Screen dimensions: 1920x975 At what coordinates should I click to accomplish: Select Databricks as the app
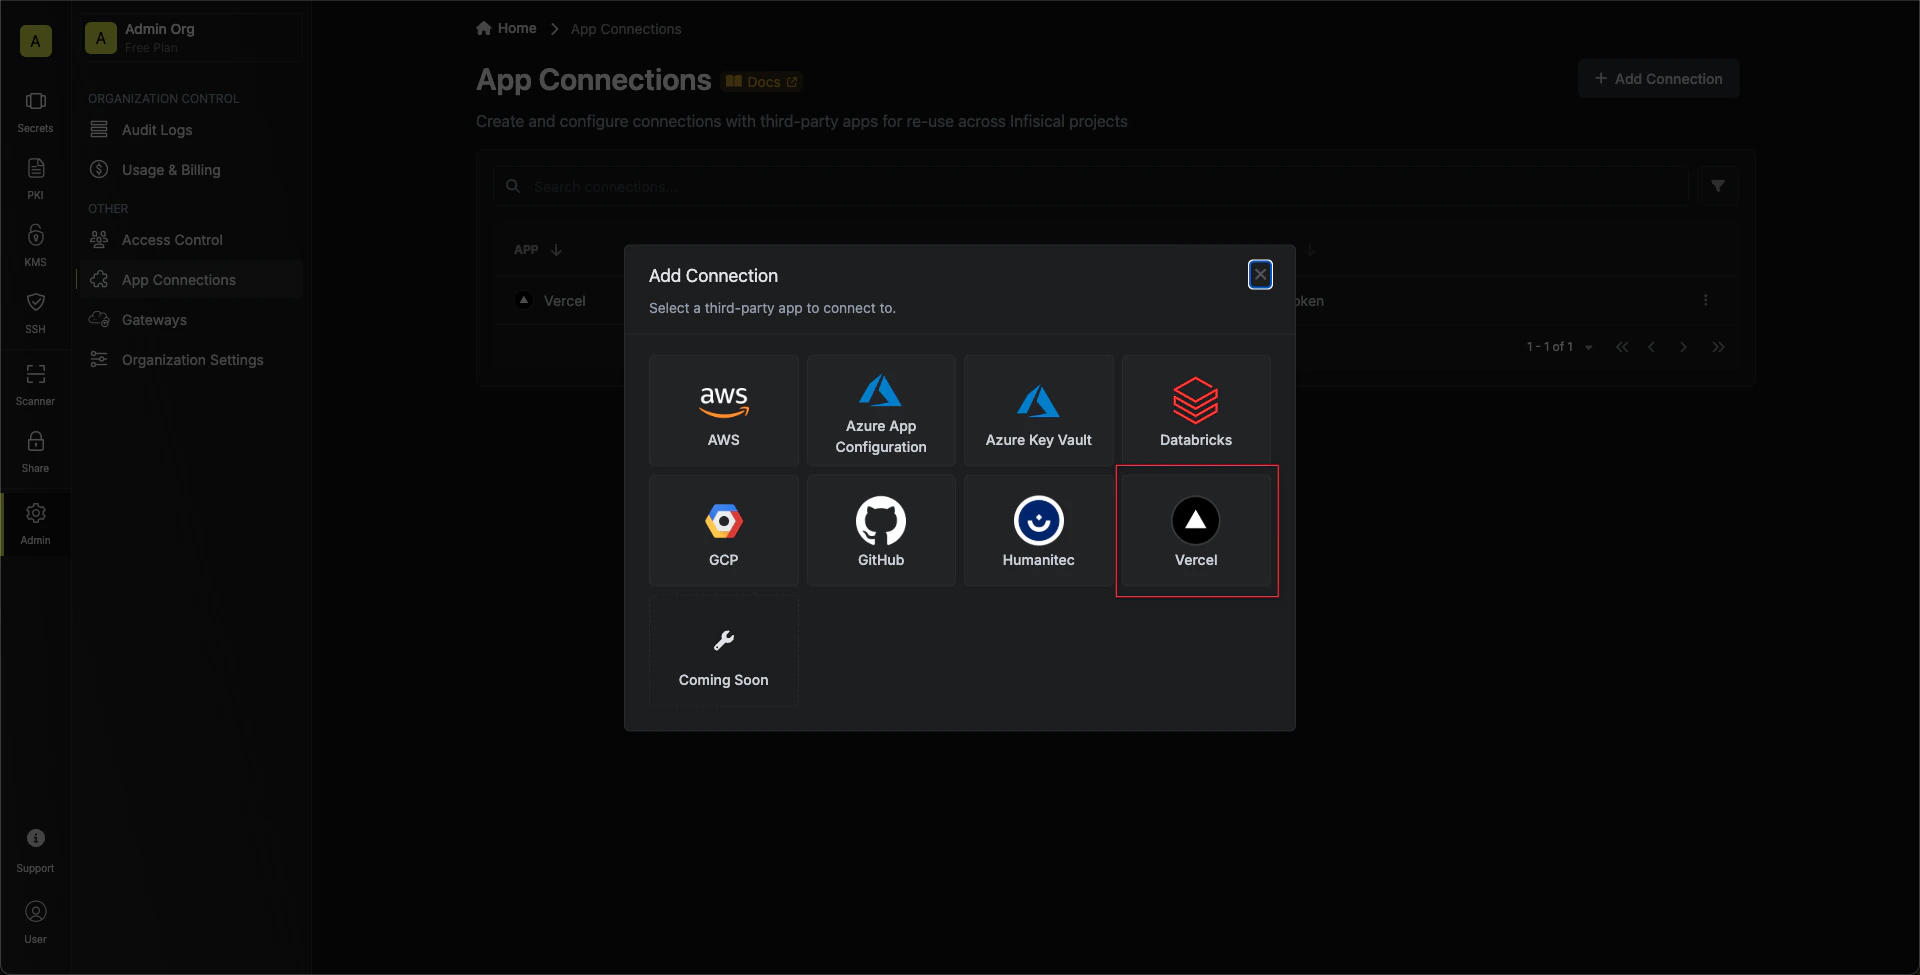(x=1196, y=410)
